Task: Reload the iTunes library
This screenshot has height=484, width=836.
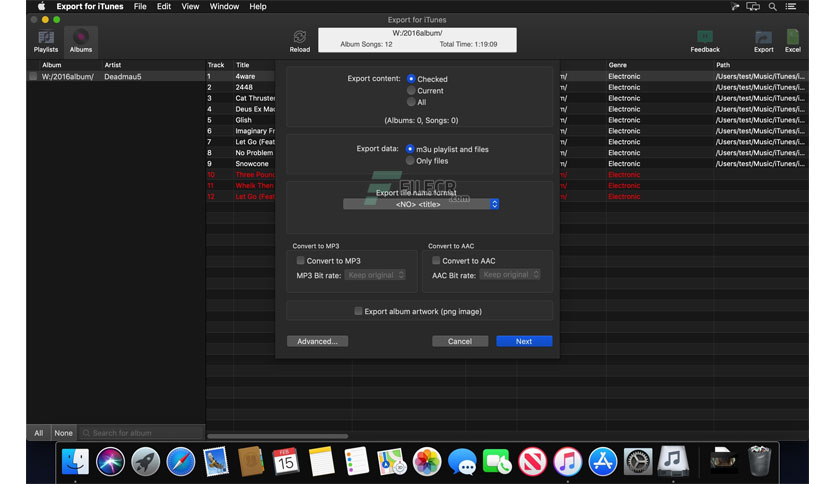Action: [300, 42]
